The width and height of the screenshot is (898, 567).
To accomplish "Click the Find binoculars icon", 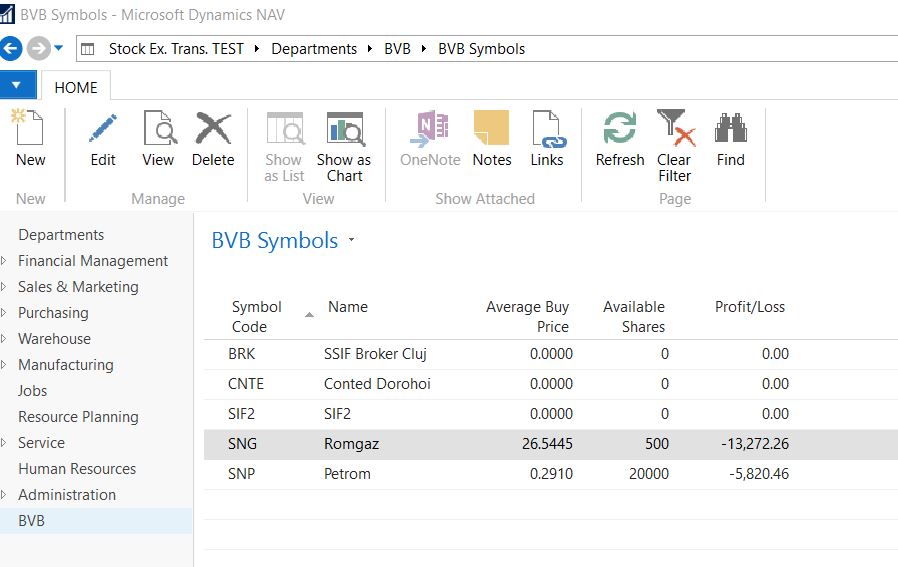I will coord(731,127).
